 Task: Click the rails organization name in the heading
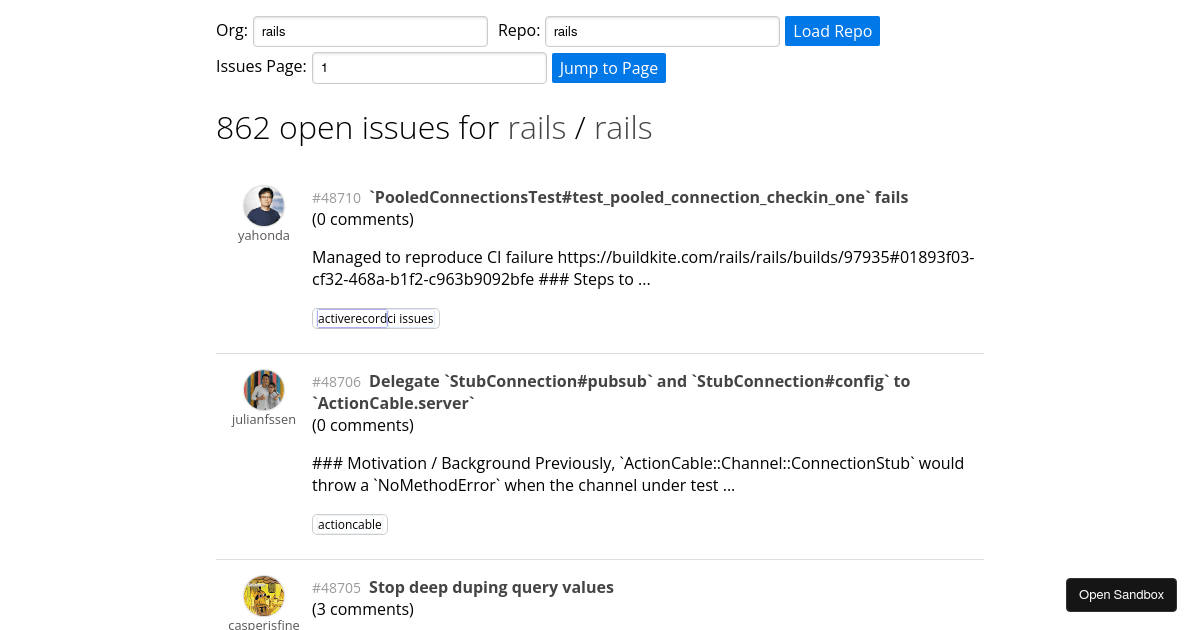click(x=536, y=127)
